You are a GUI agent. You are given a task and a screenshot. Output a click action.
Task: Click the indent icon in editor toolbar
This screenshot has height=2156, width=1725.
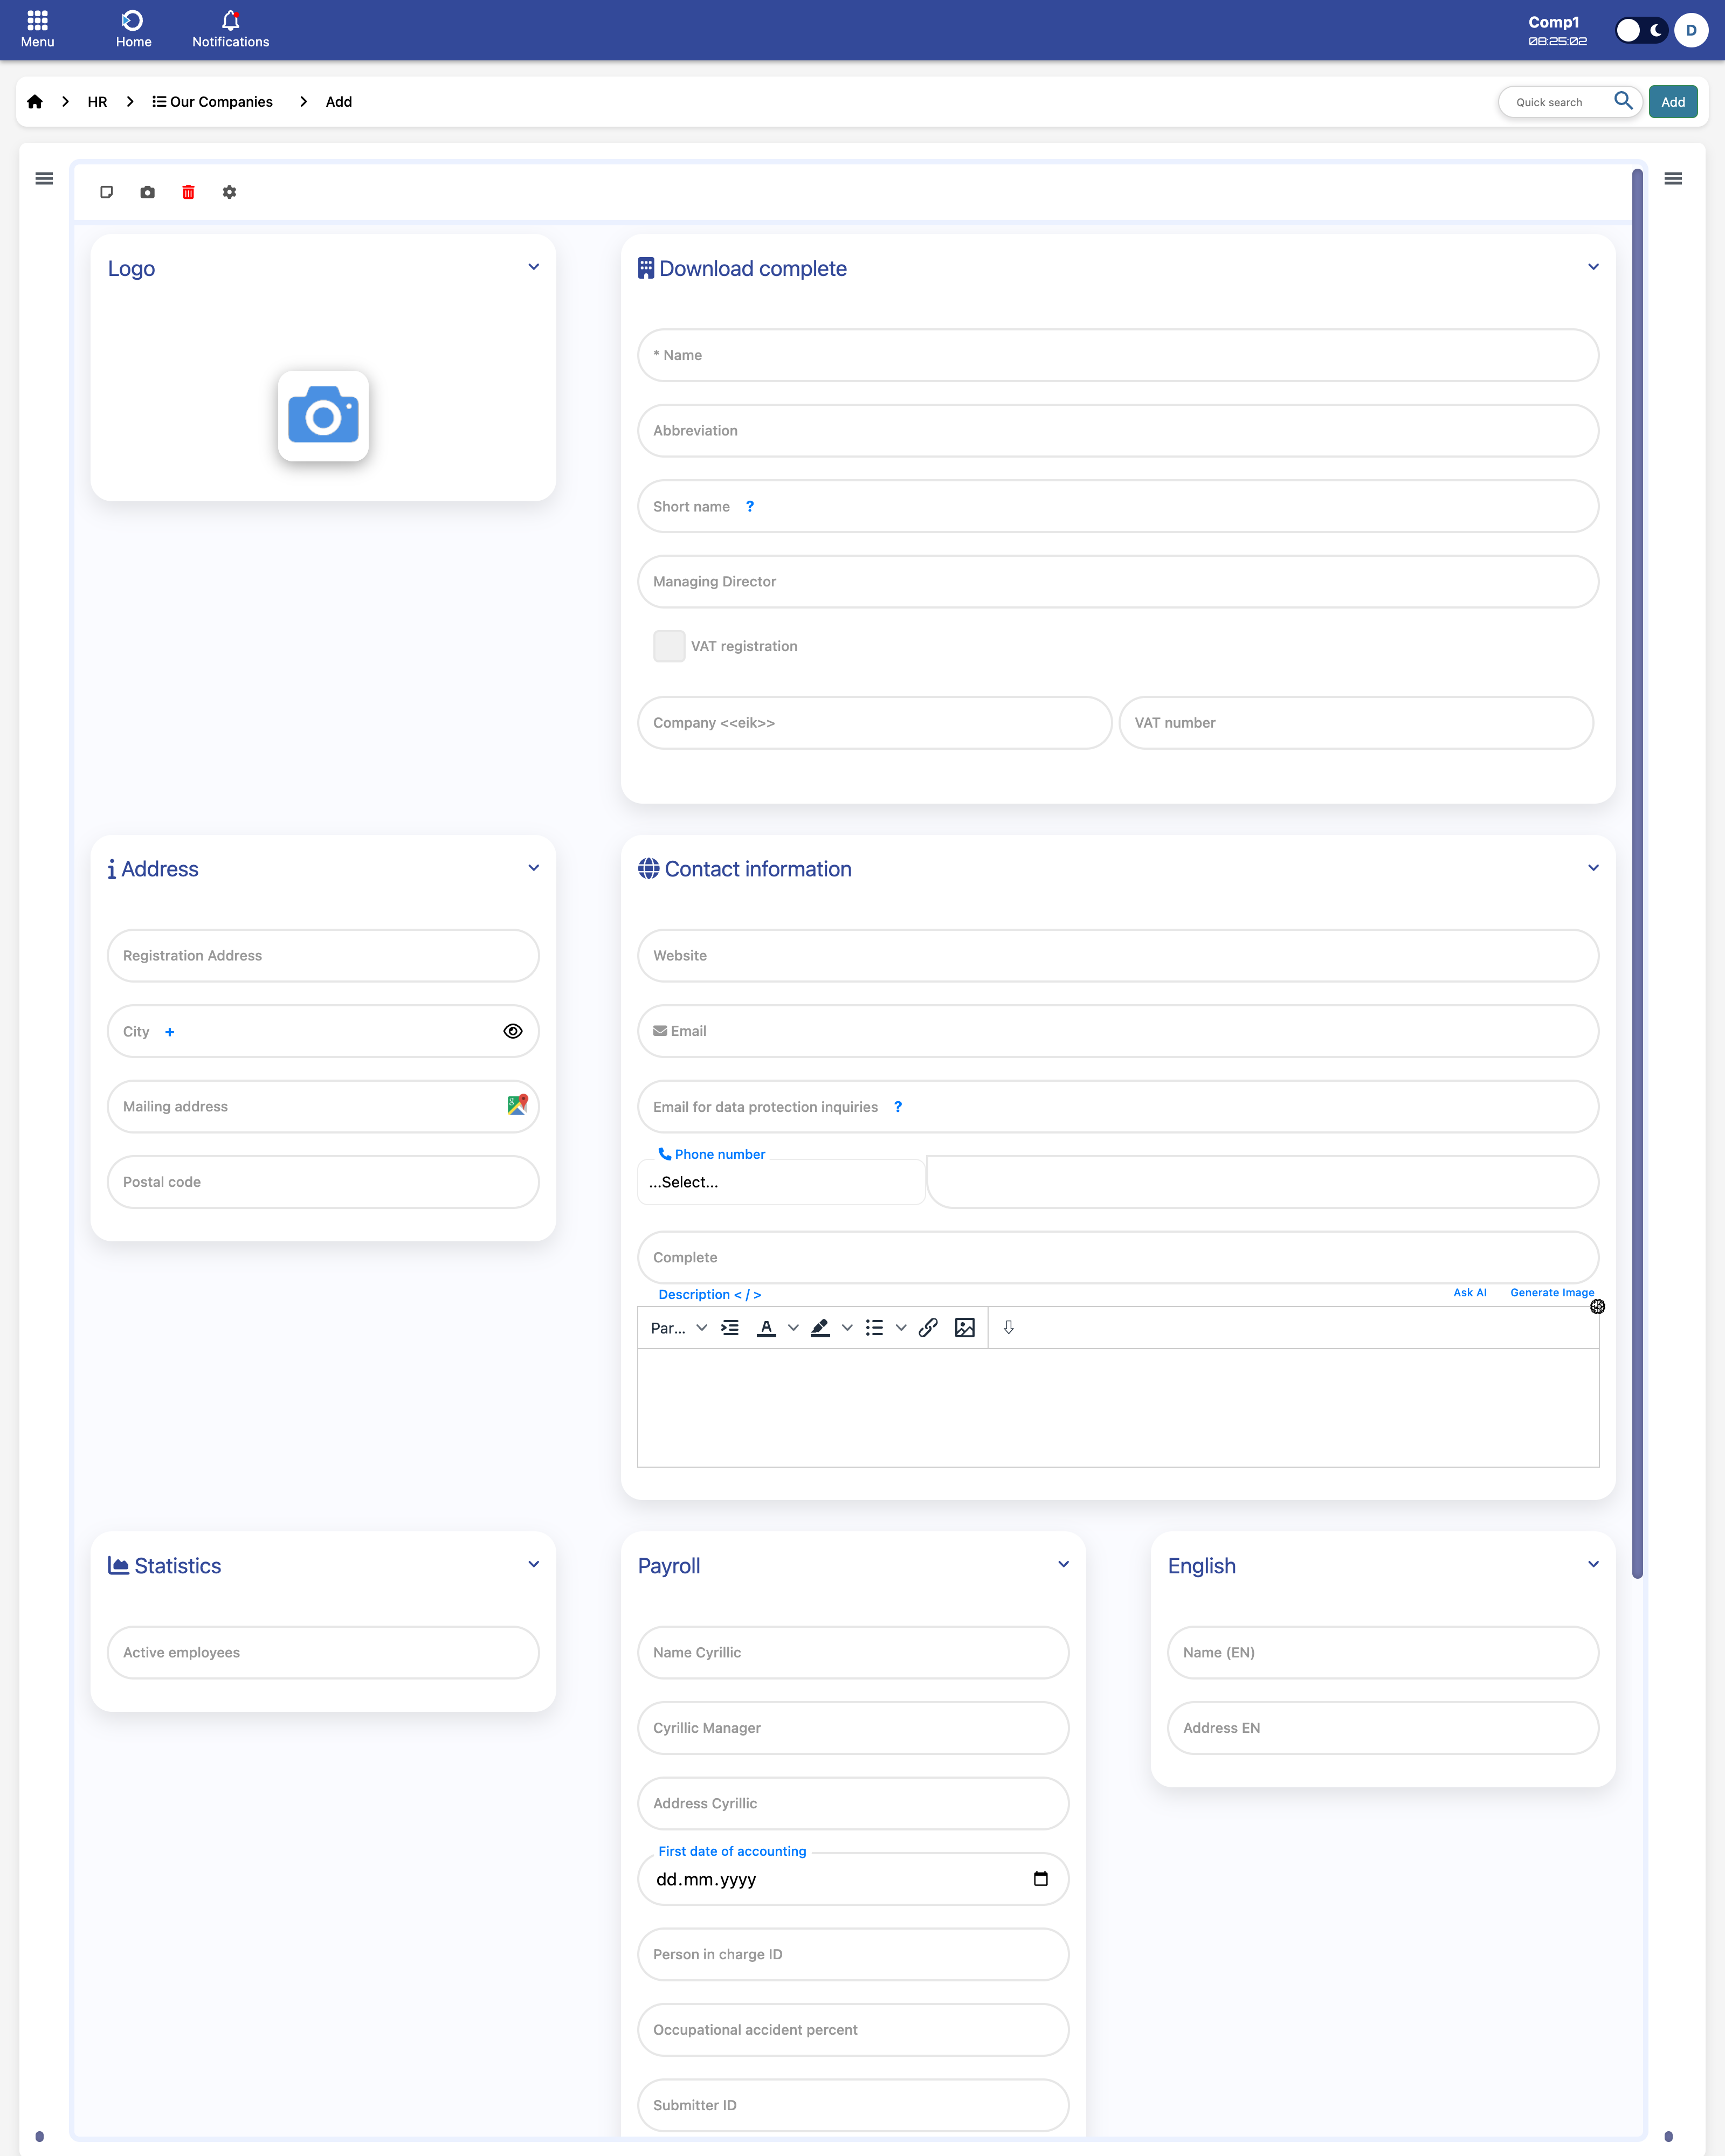[730, 1328]
